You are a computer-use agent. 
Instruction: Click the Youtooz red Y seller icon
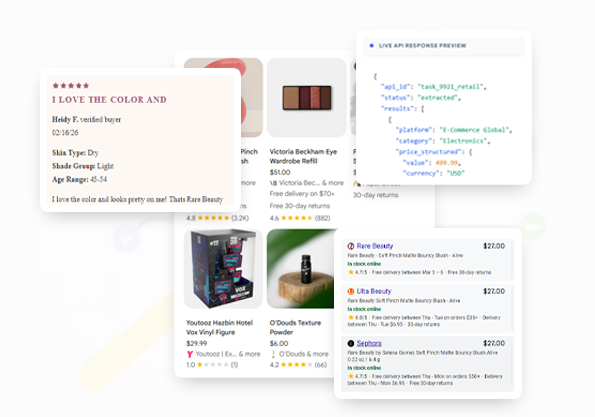point(190,354)
